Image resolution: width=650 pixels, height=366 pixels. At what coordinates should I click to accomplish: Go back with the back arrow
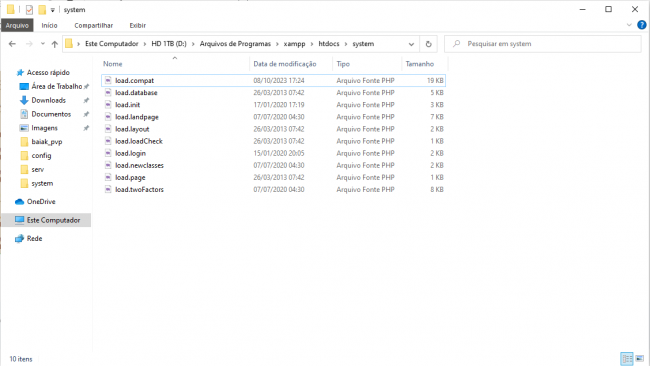pos(12,44)
